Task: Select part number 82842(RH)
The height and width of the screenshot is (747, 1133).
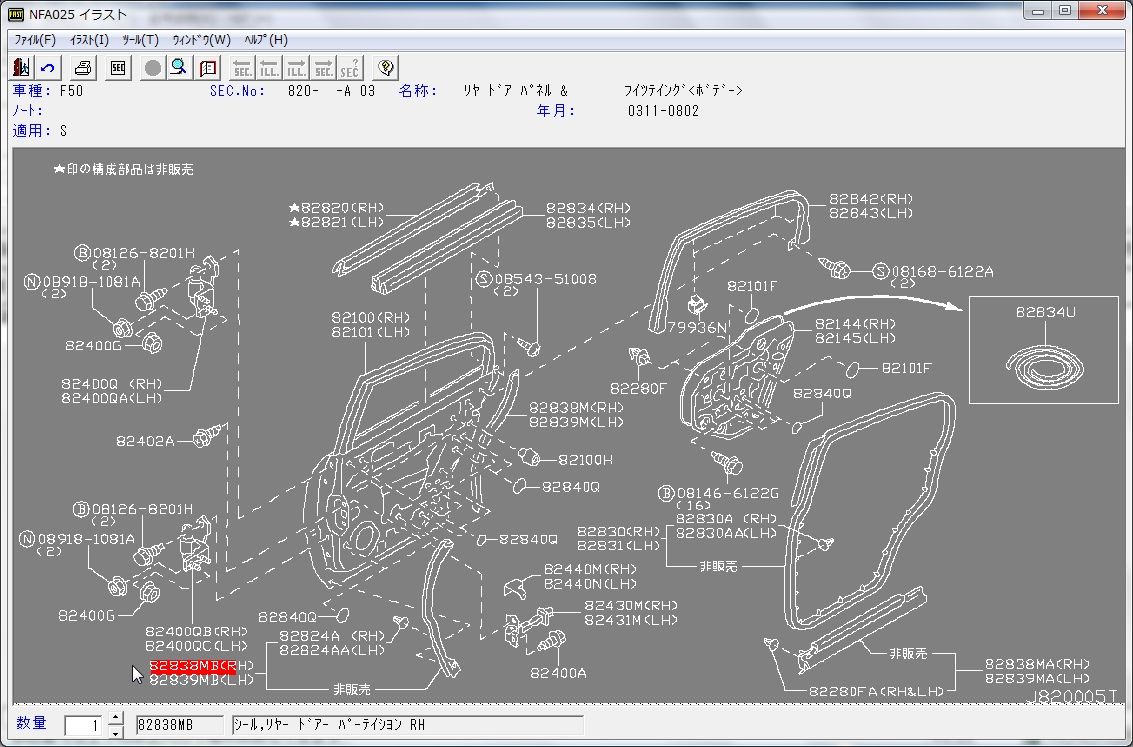Action: [x=871, y=199]
